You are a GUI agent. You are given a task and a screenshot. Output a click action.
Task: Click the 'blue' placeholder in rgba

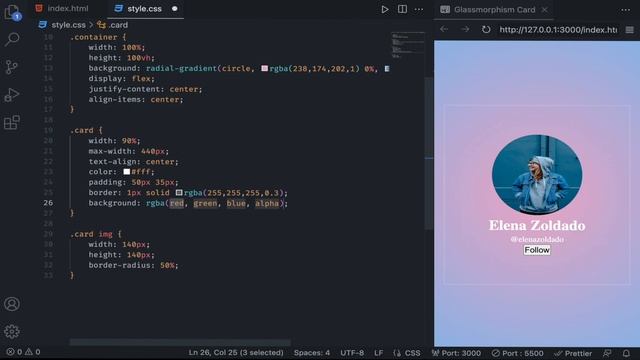click(x=236, y=203)
